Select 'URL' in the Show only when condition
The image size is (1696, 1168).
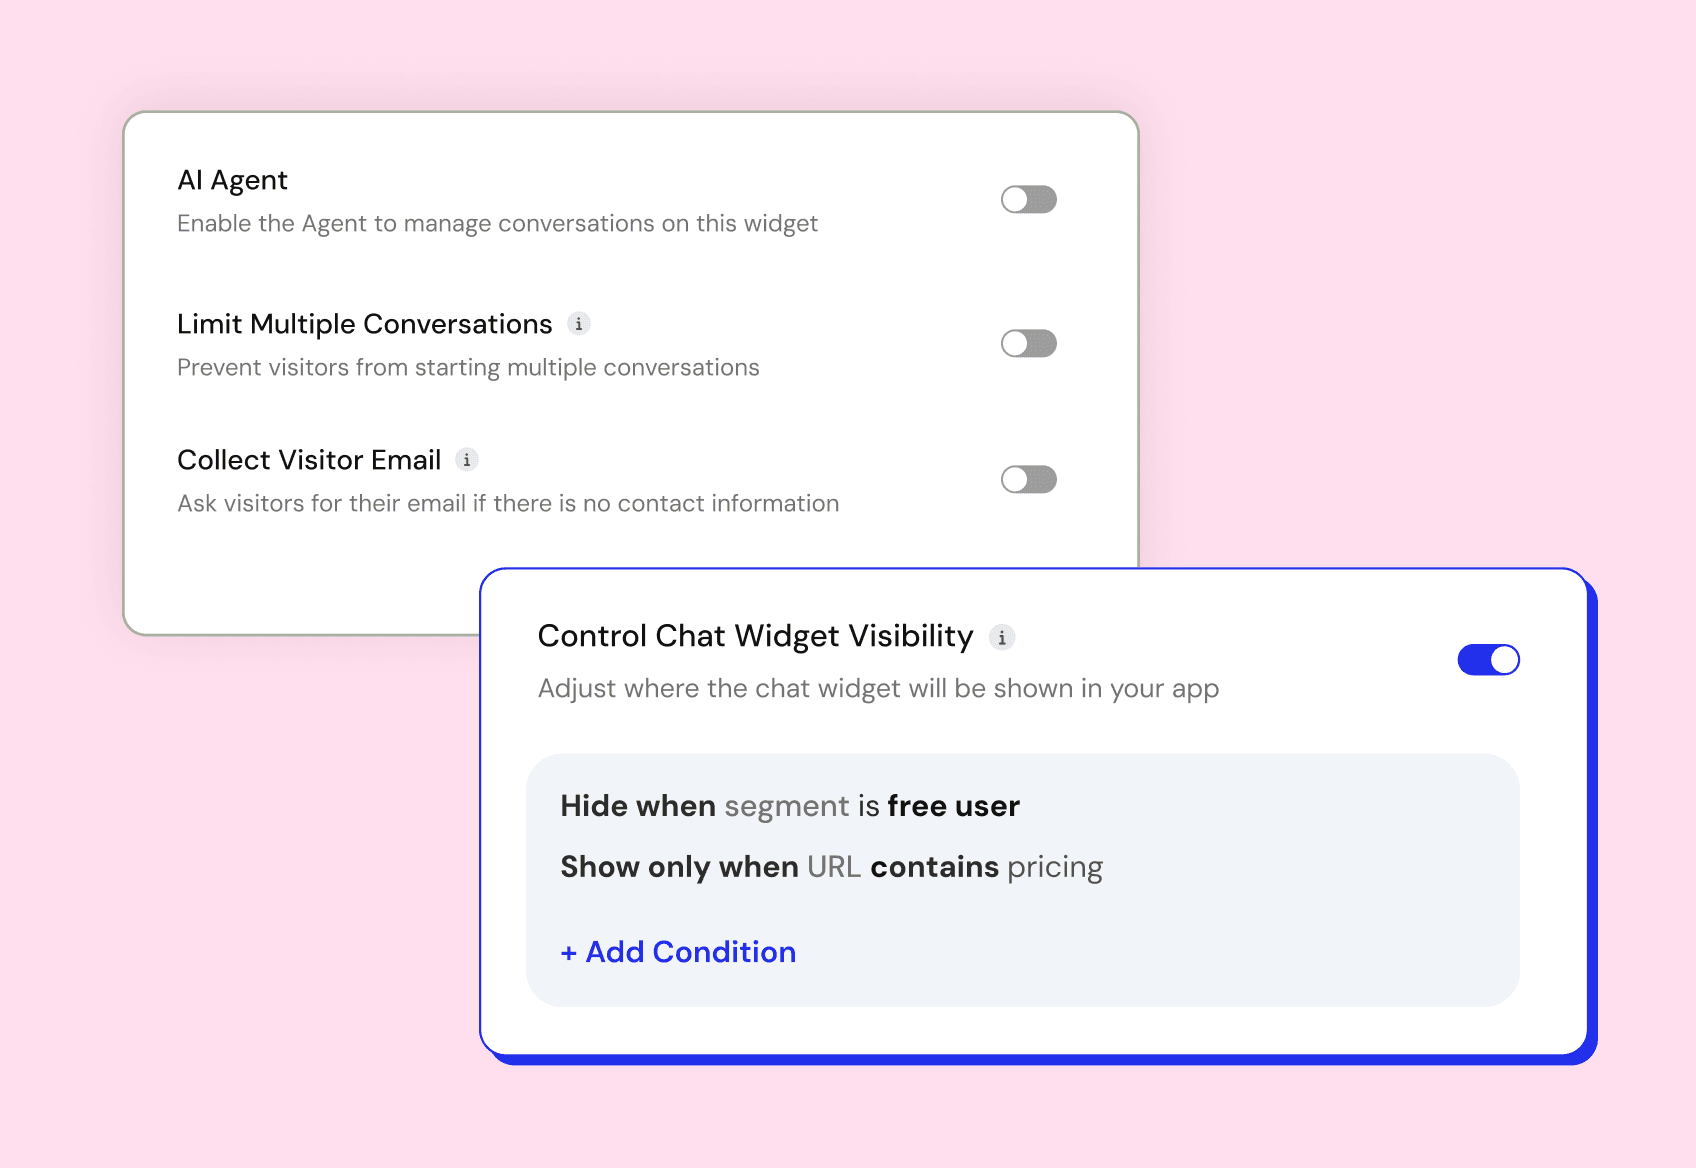pyautogui.click(x=834, y=866)
